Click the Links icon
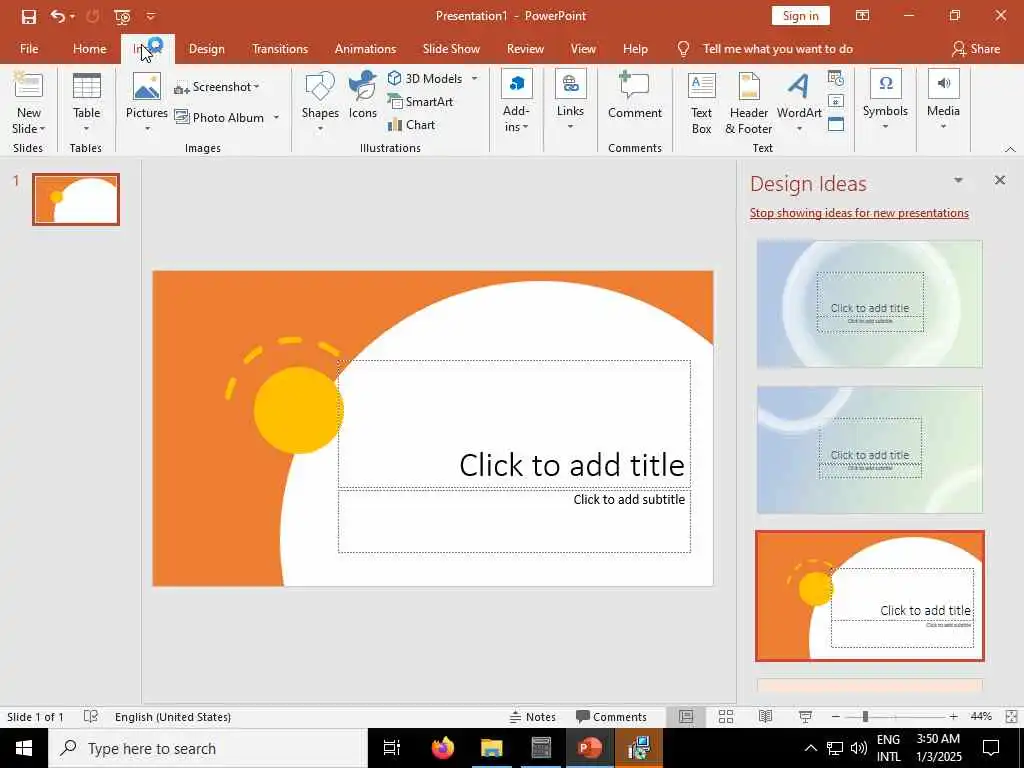The image size is (1024, 768). 570,84
